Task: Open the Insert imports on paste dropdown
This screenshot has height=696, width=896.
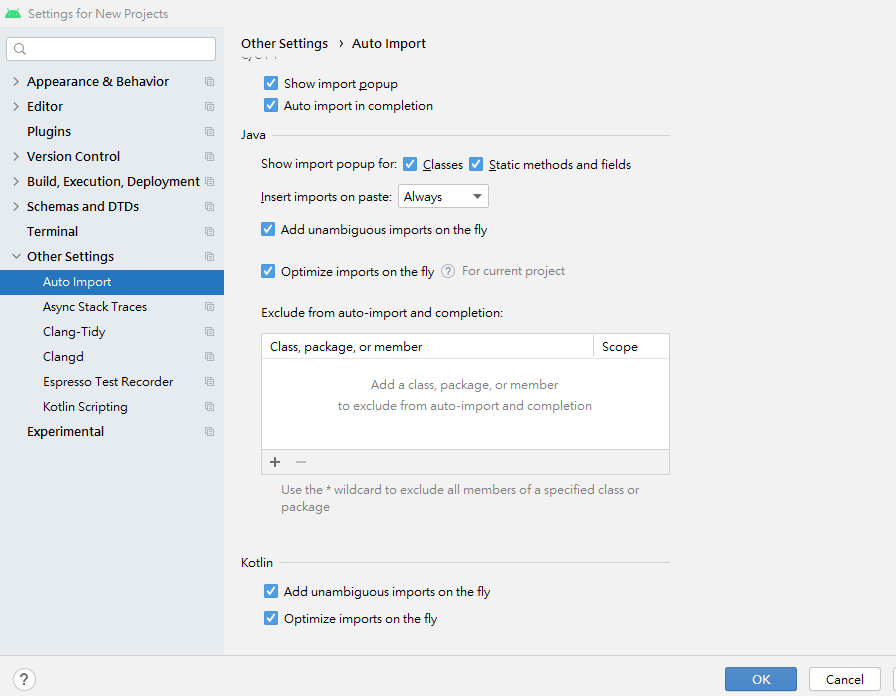Action: (x=443, y=197)
